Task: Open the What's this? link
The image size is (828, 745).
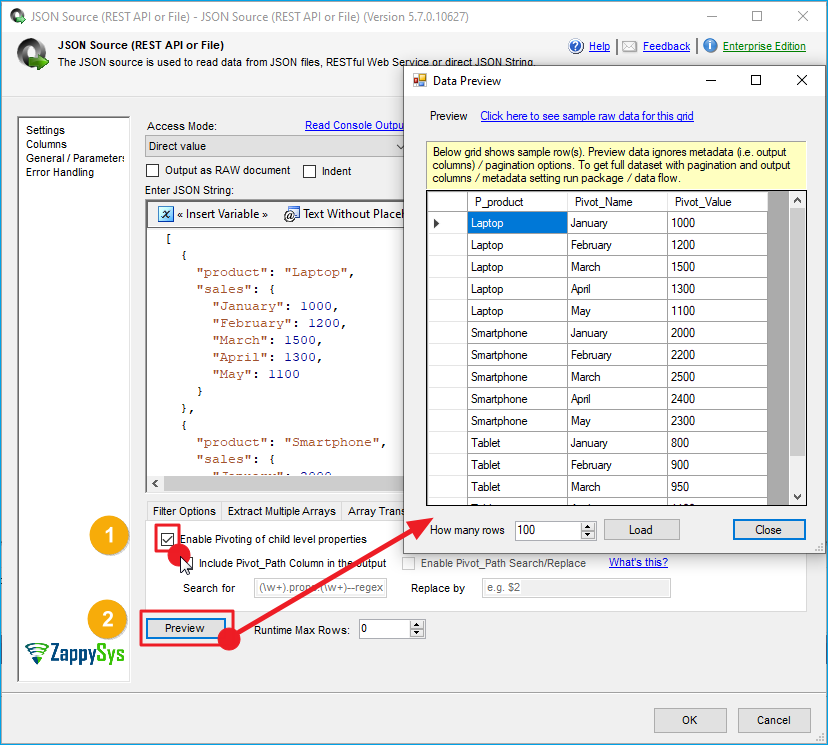Action: 638,562
